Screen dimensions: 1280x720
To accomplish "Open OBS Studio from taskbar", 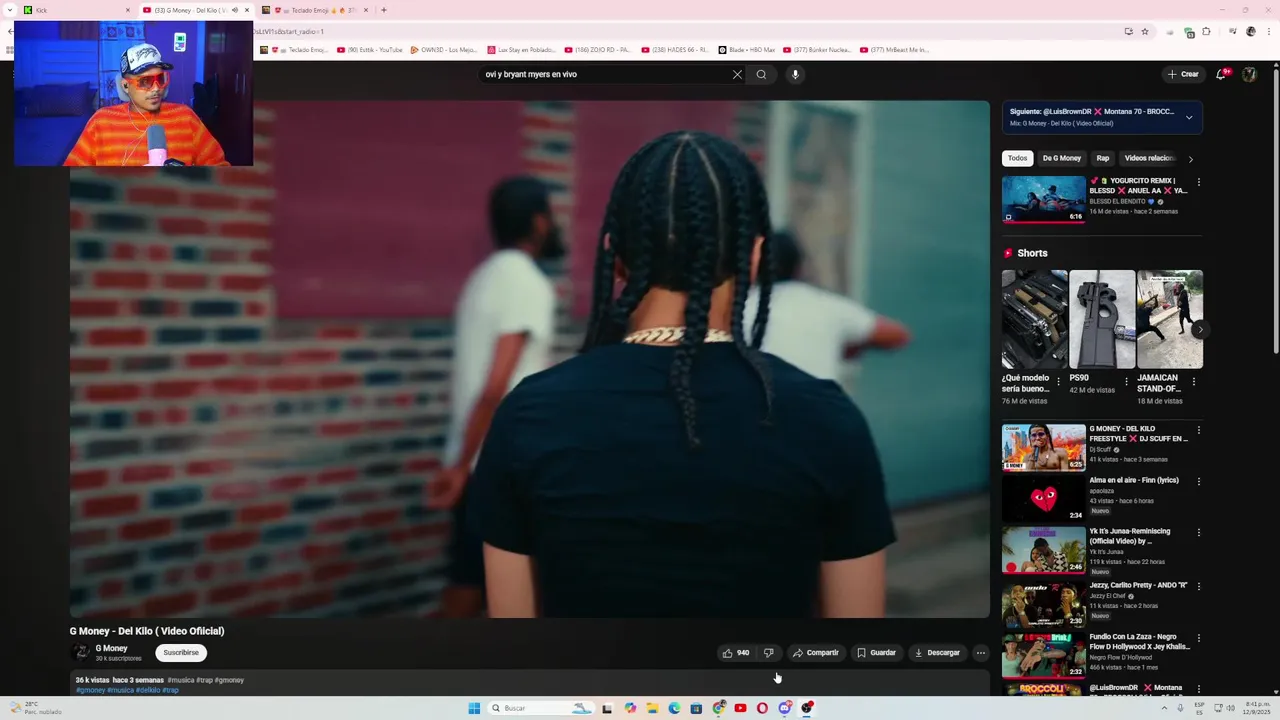I will click(807, 708).
